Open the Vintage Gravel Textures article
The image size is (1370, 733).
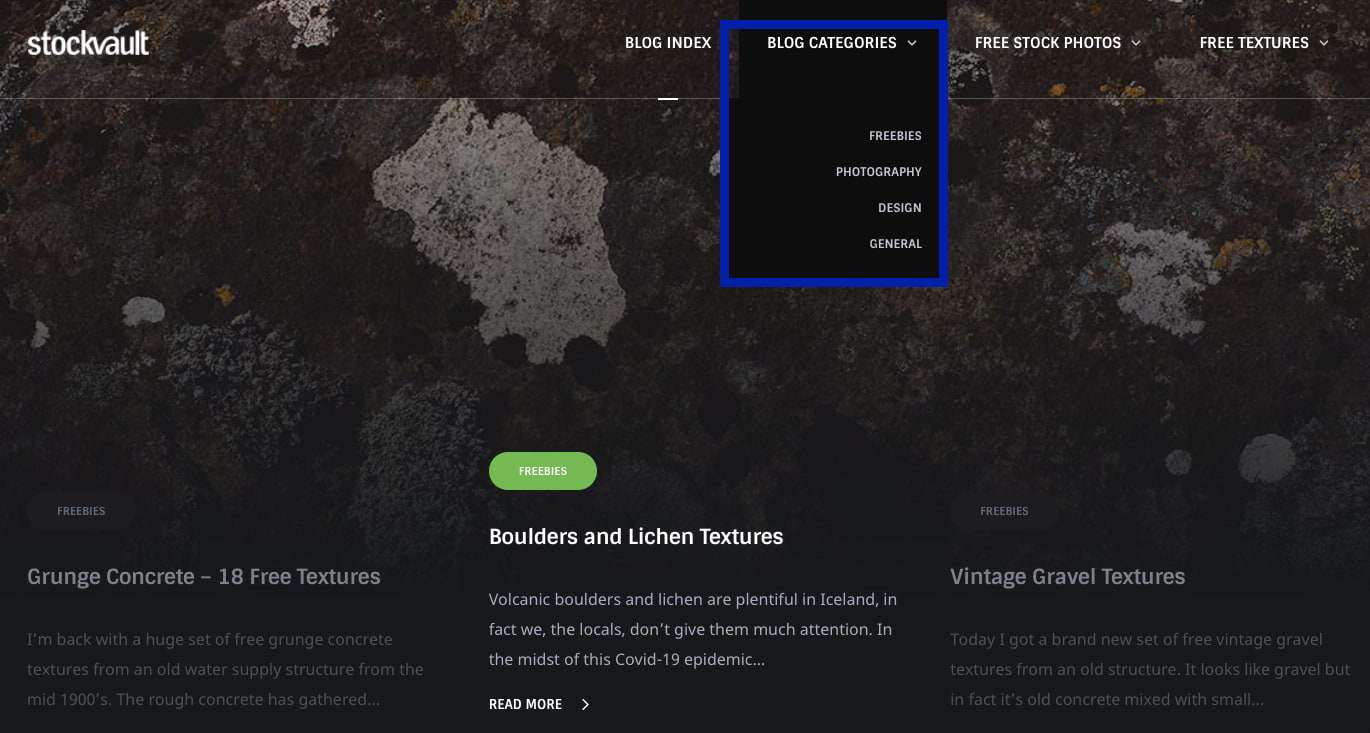click(1067, 577)
